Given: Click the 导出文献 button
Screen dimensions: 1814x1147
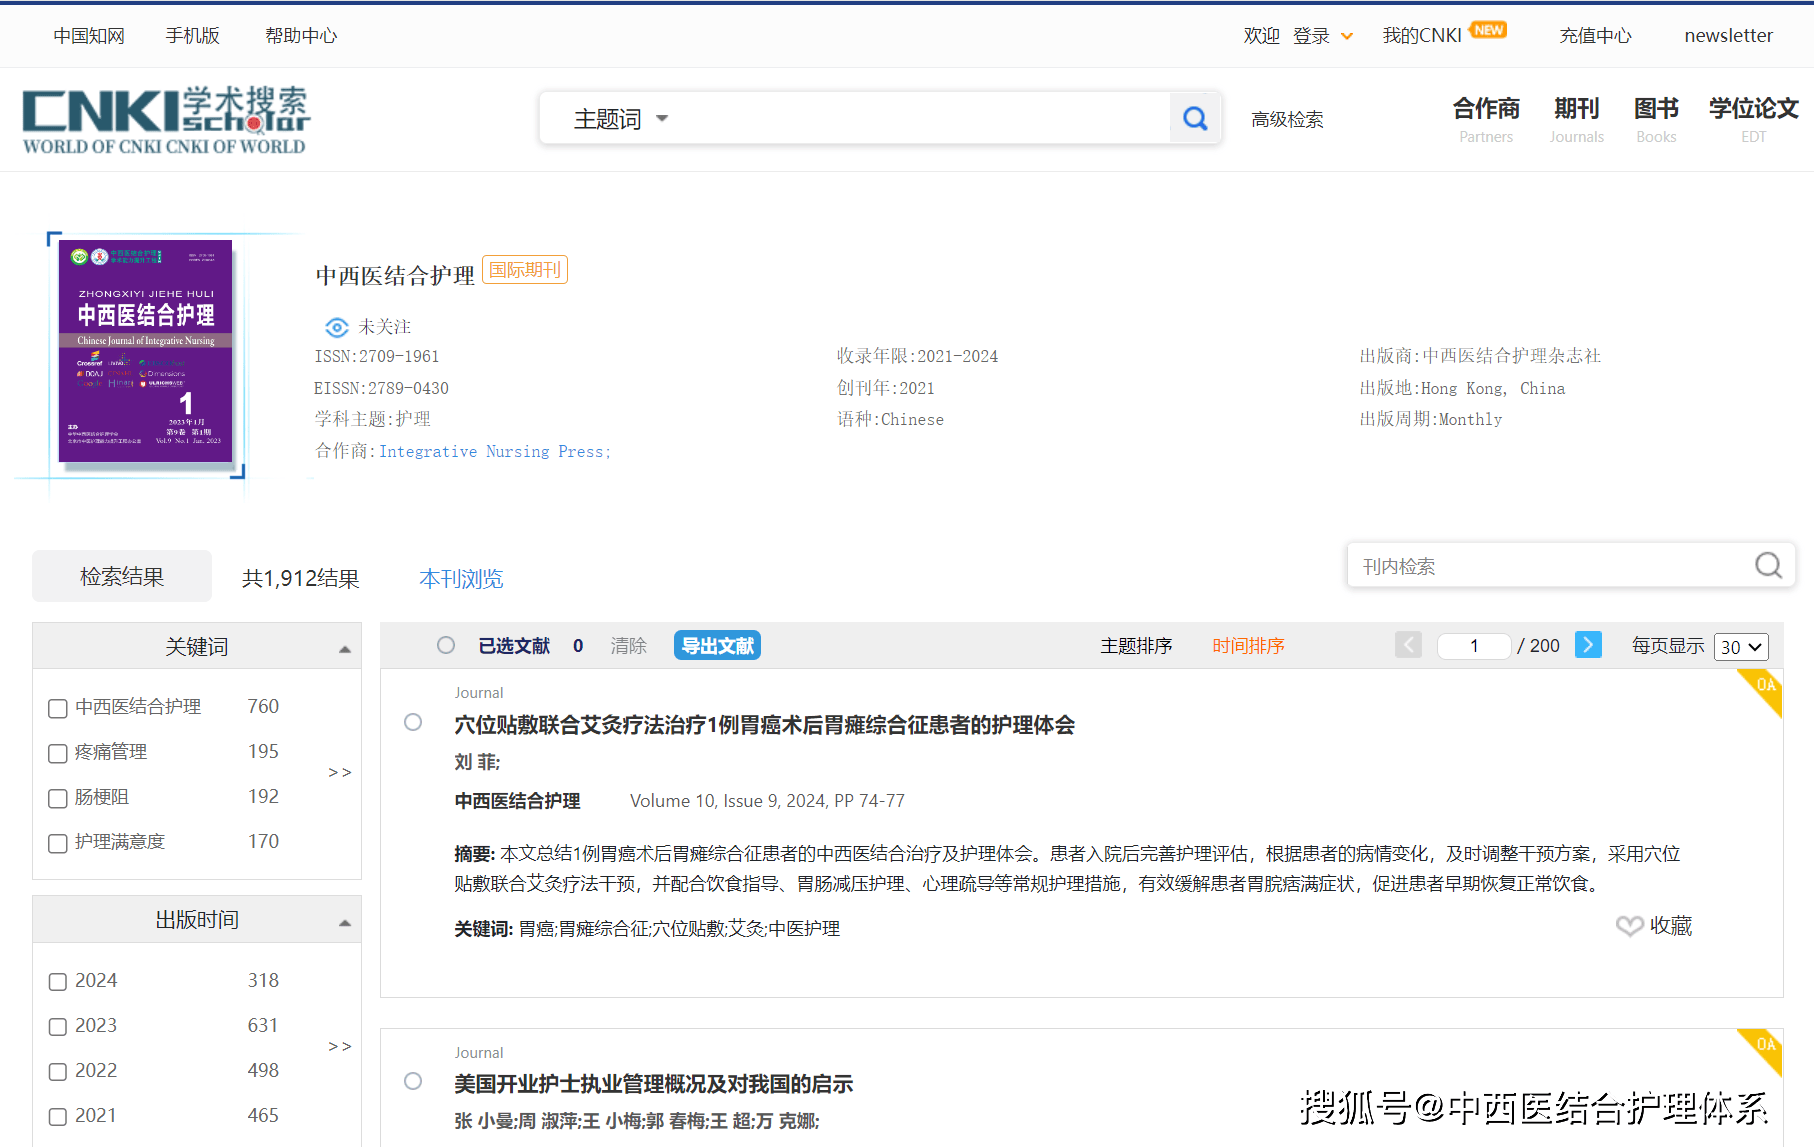Looking at the screenshot, I should pyautogui.click(x=717, y=645).
